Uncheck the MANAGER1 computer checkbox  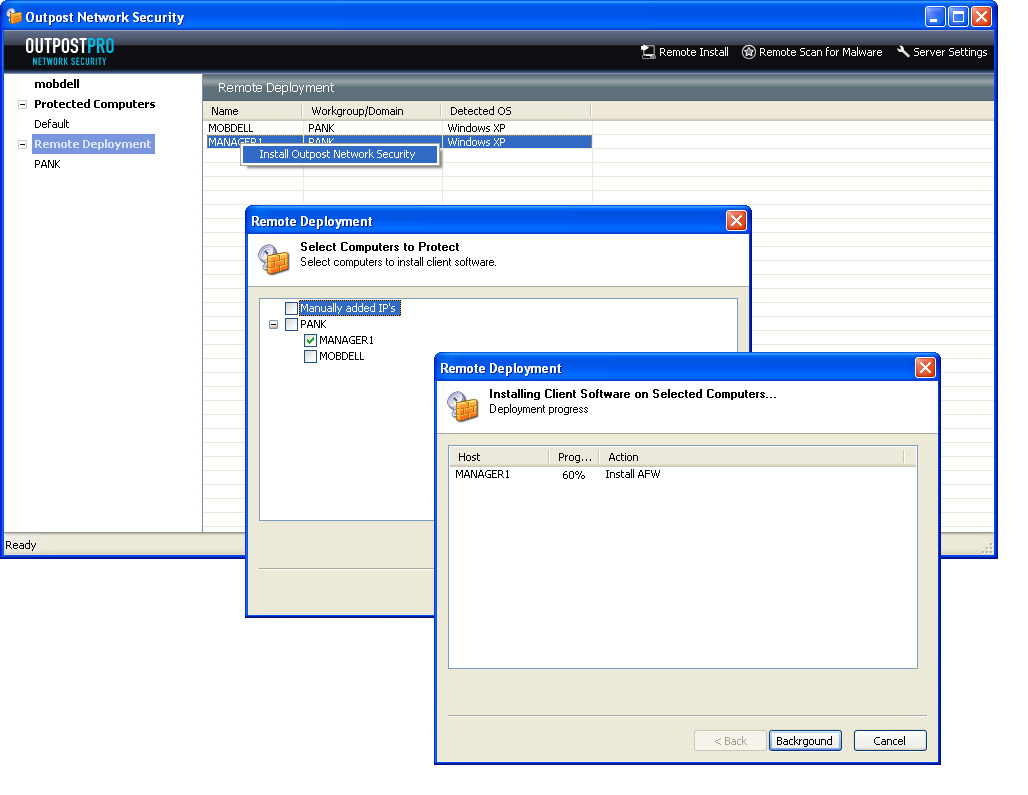[310, 340]
